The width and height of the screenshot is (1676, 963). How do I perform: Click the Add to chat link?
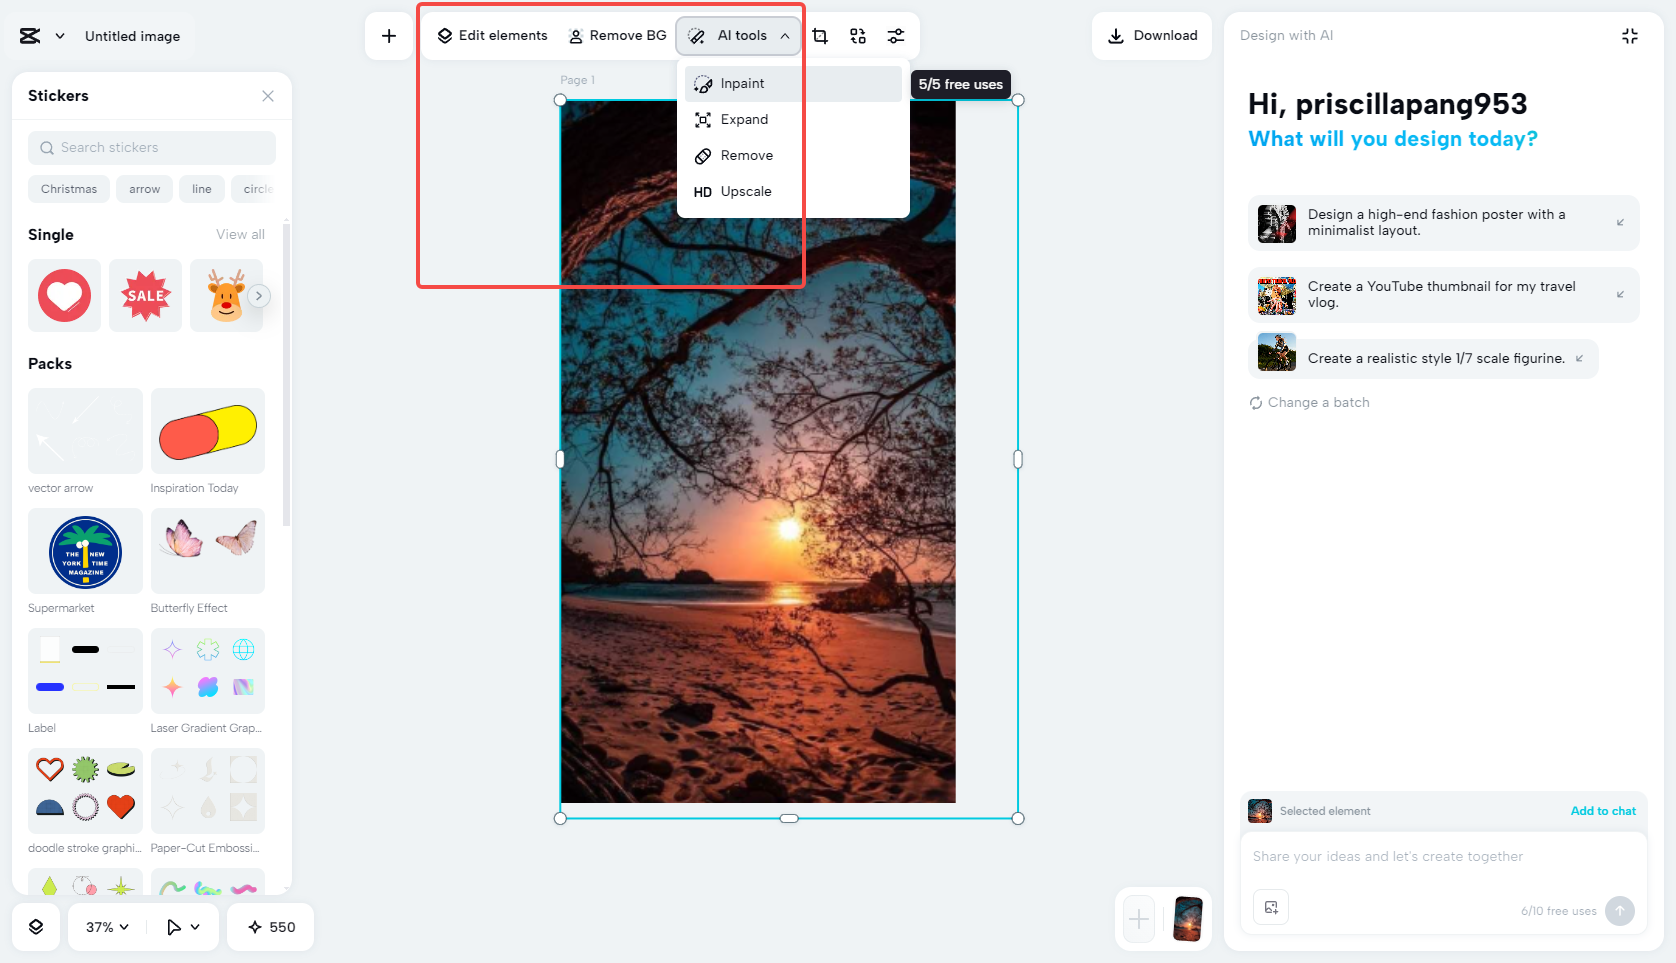1603,811
